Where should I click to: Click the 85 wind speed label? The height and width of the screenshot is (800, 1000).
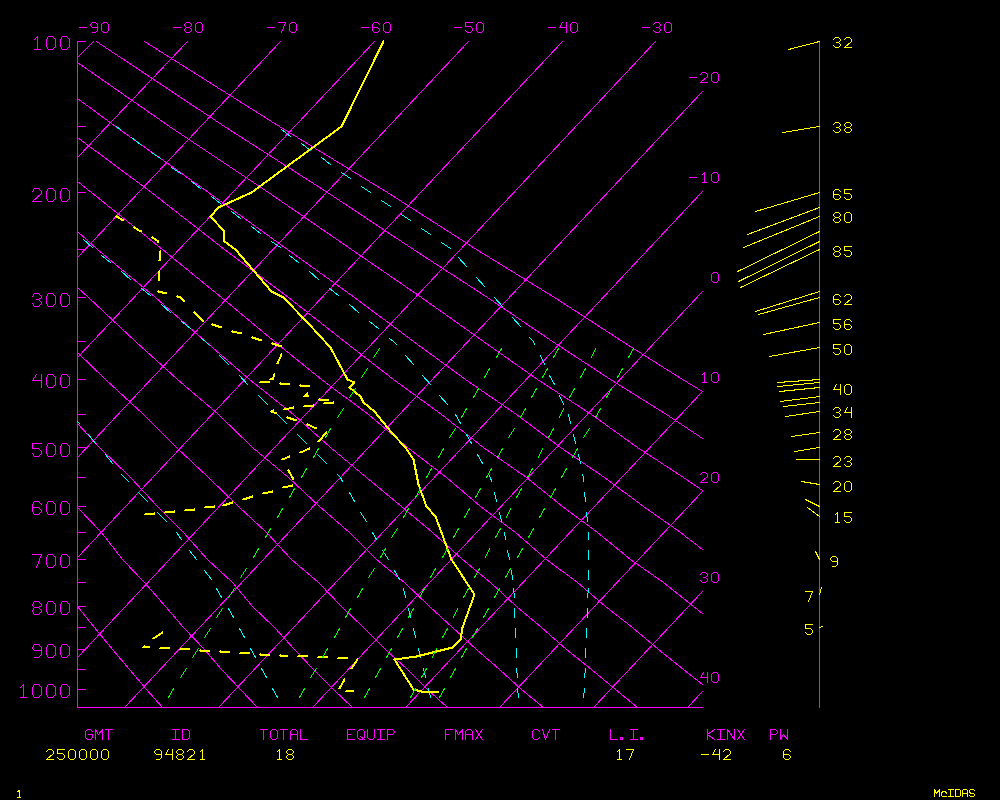coord(842,252)
